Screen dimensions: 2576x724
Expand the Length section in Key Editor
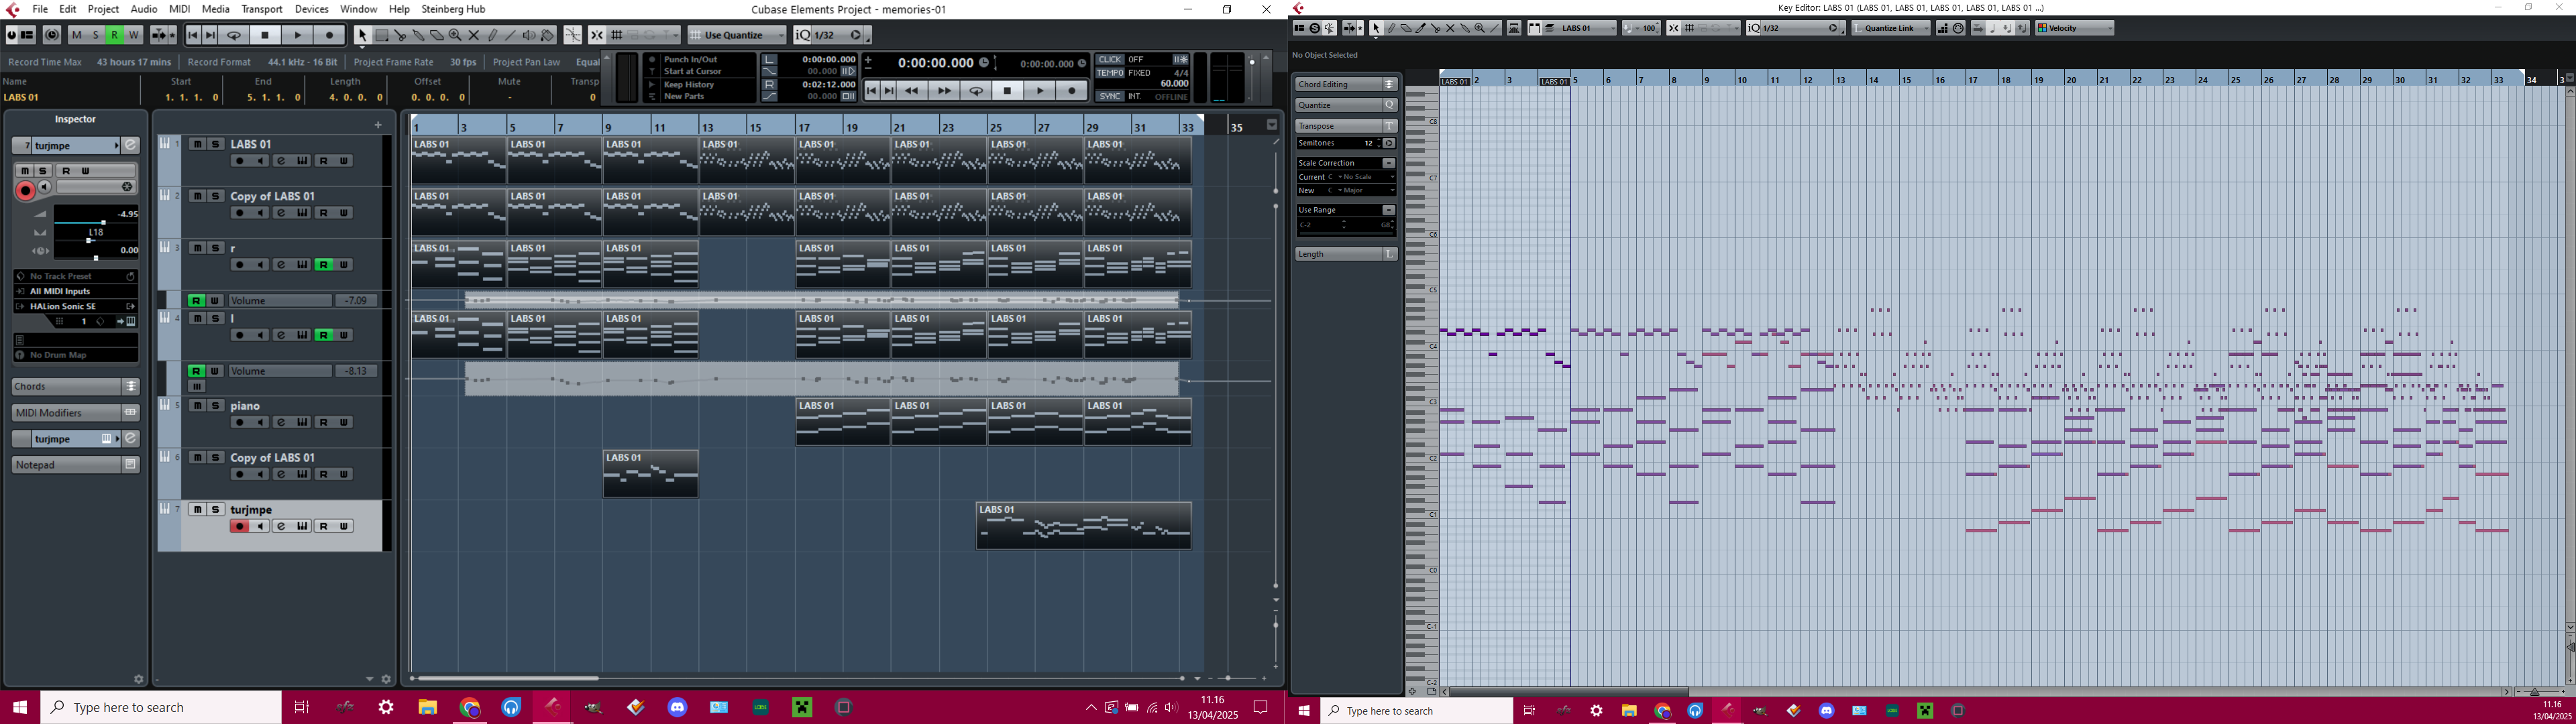tap(1346, 254)
